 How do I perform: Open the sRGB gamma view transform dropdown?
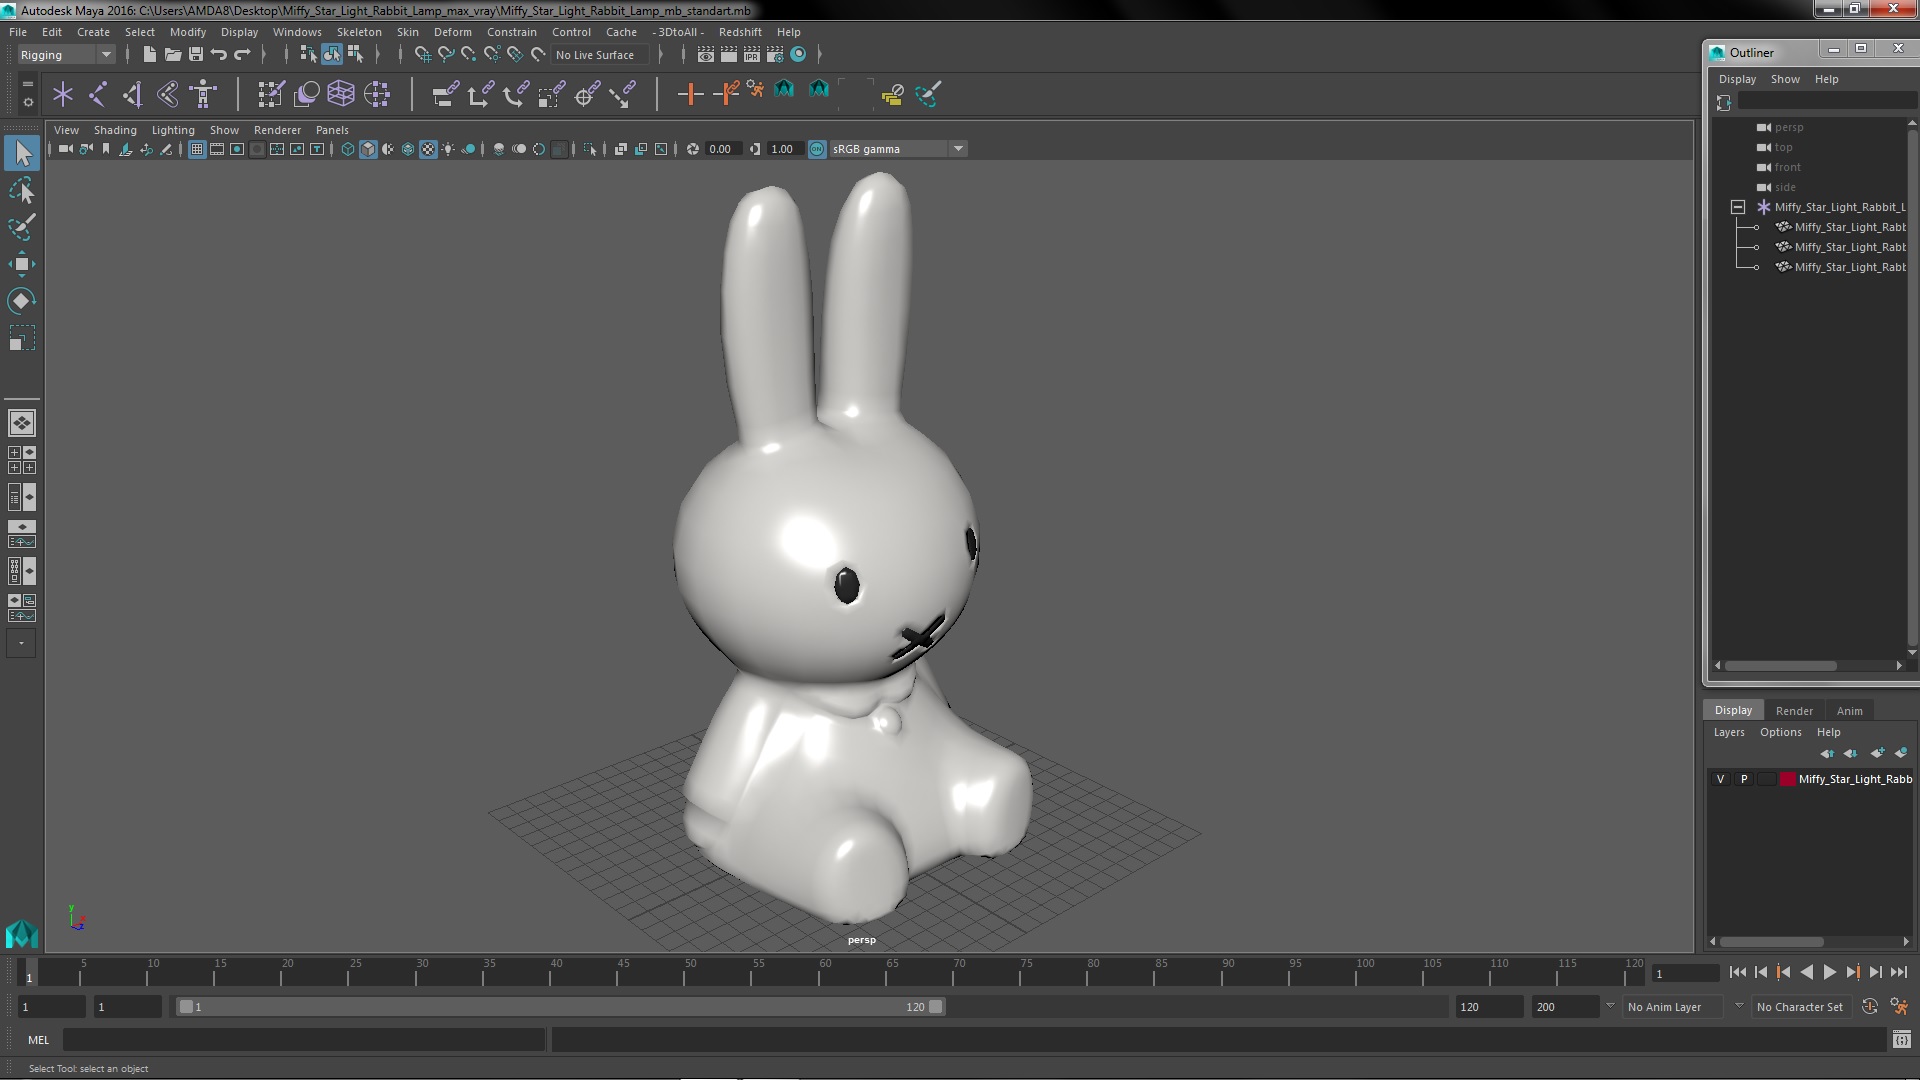(898, 149)
